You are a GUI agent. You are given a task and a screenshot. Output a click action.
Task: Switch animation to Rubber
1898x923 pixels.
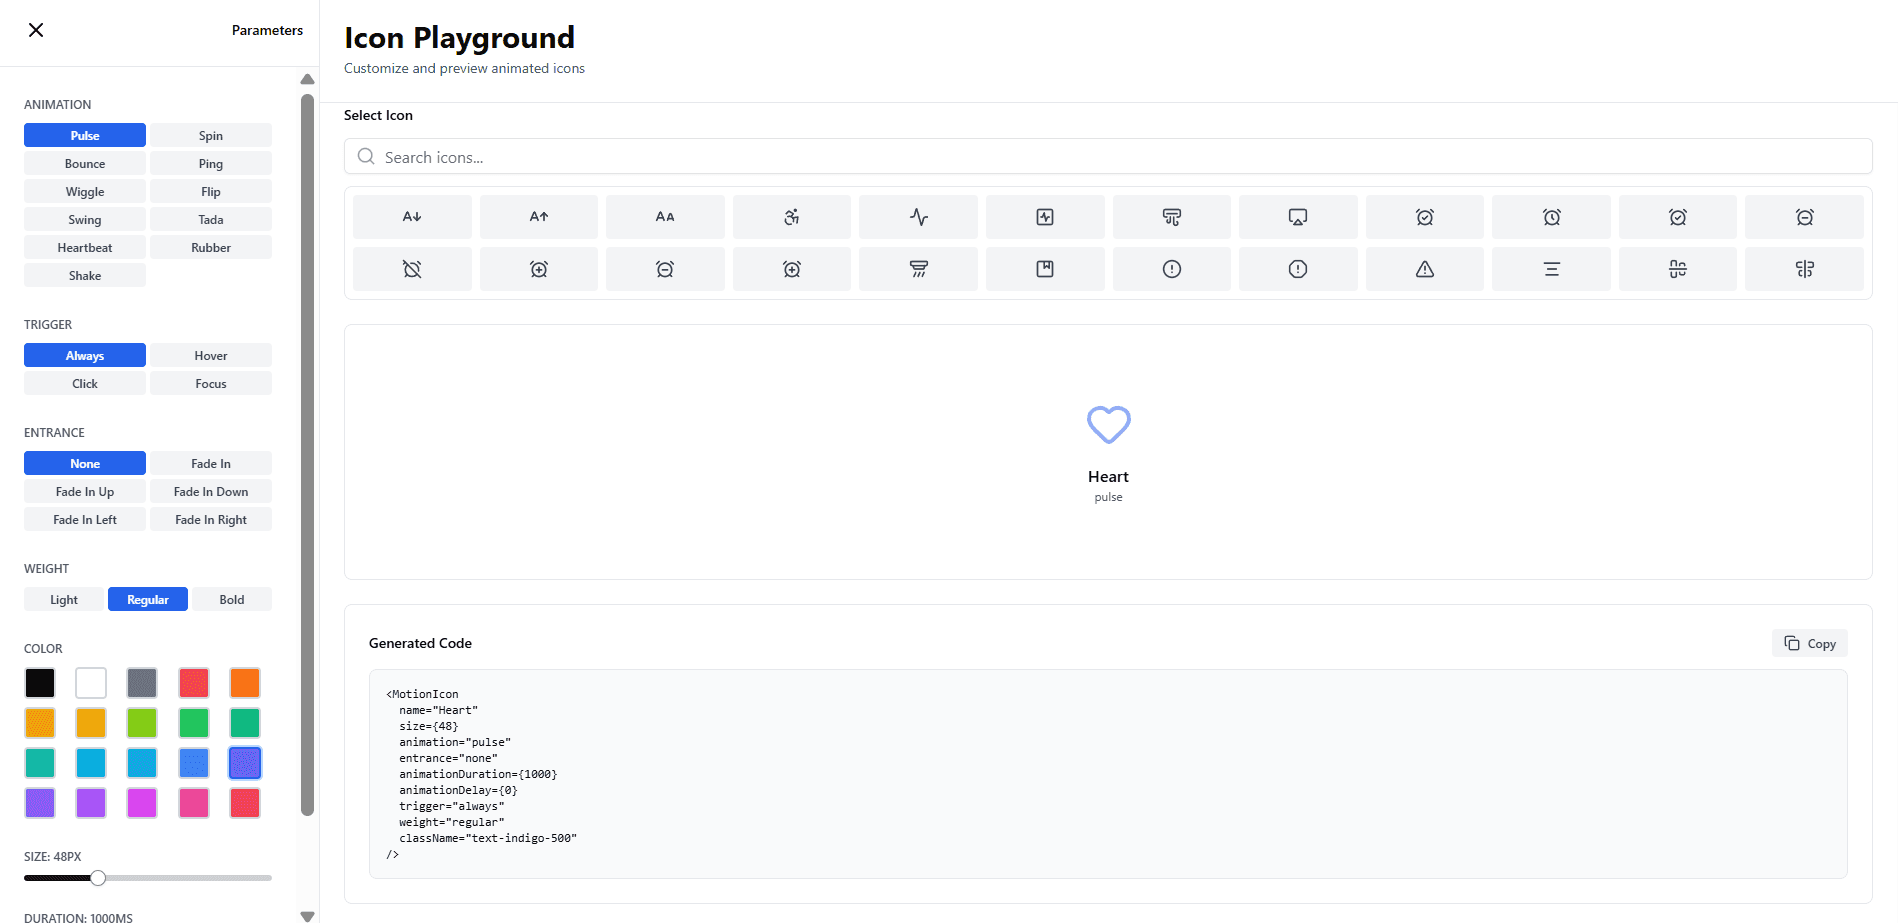(x=211, y=247)
